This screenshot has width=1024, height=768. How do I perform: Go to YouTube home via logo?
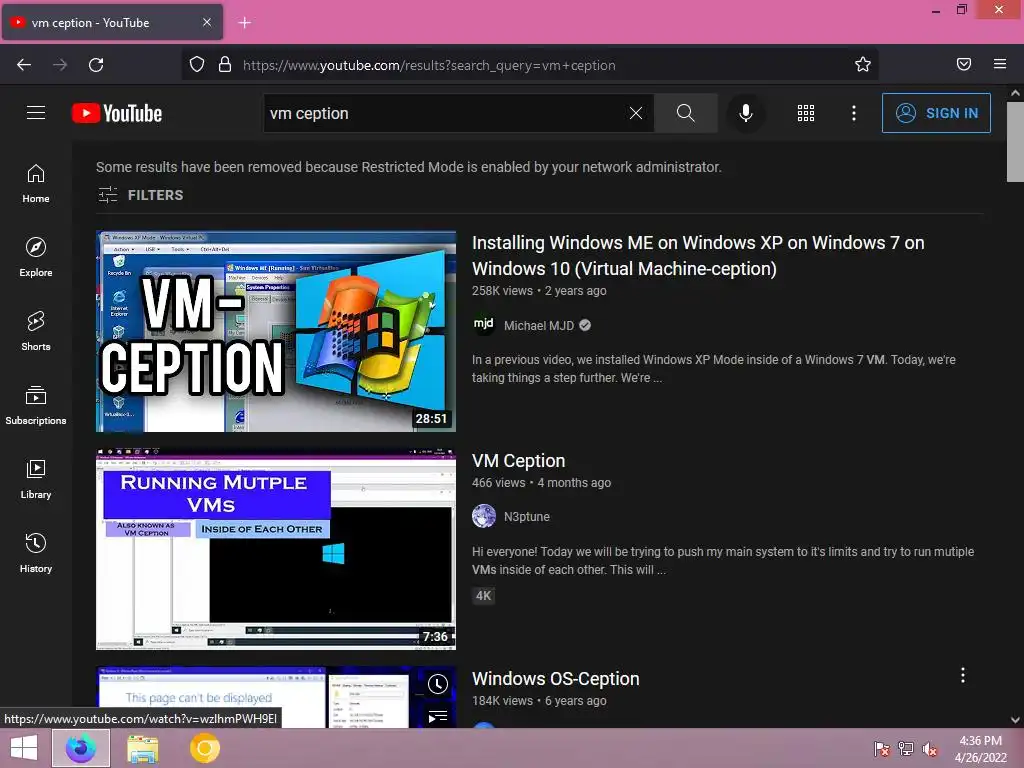[x=117, y=113]
